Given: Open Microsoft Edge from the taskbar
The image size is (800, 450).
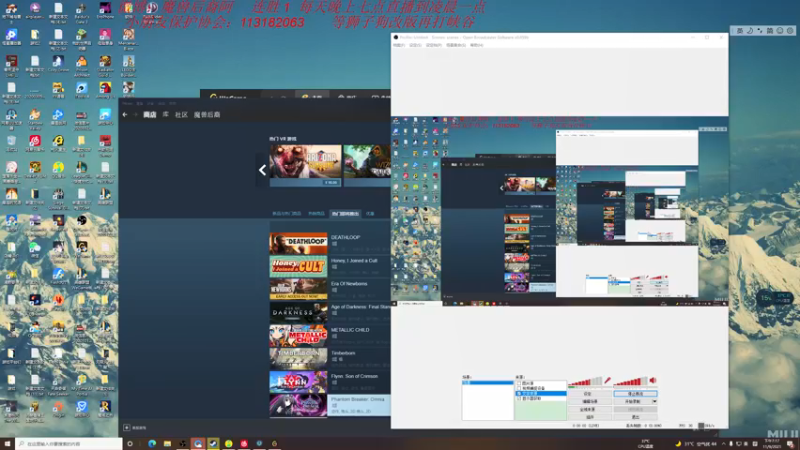Looking at the screenshot, I should click(x=152, y=444).
